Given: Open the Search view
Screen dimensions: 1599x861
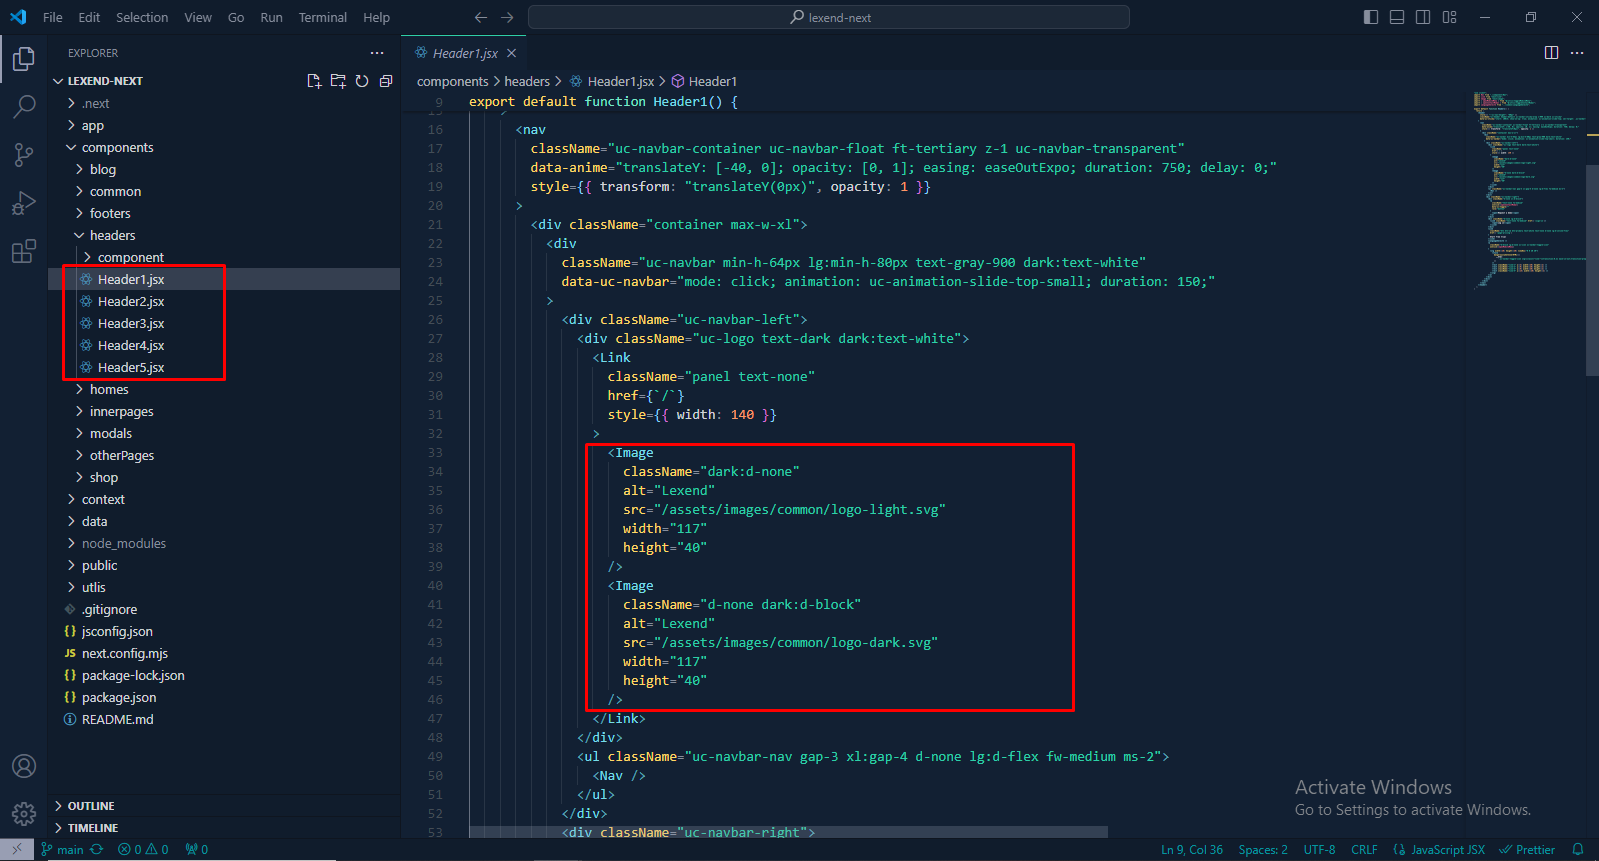Looking at the screenshot, I should [x=24, y=107].
